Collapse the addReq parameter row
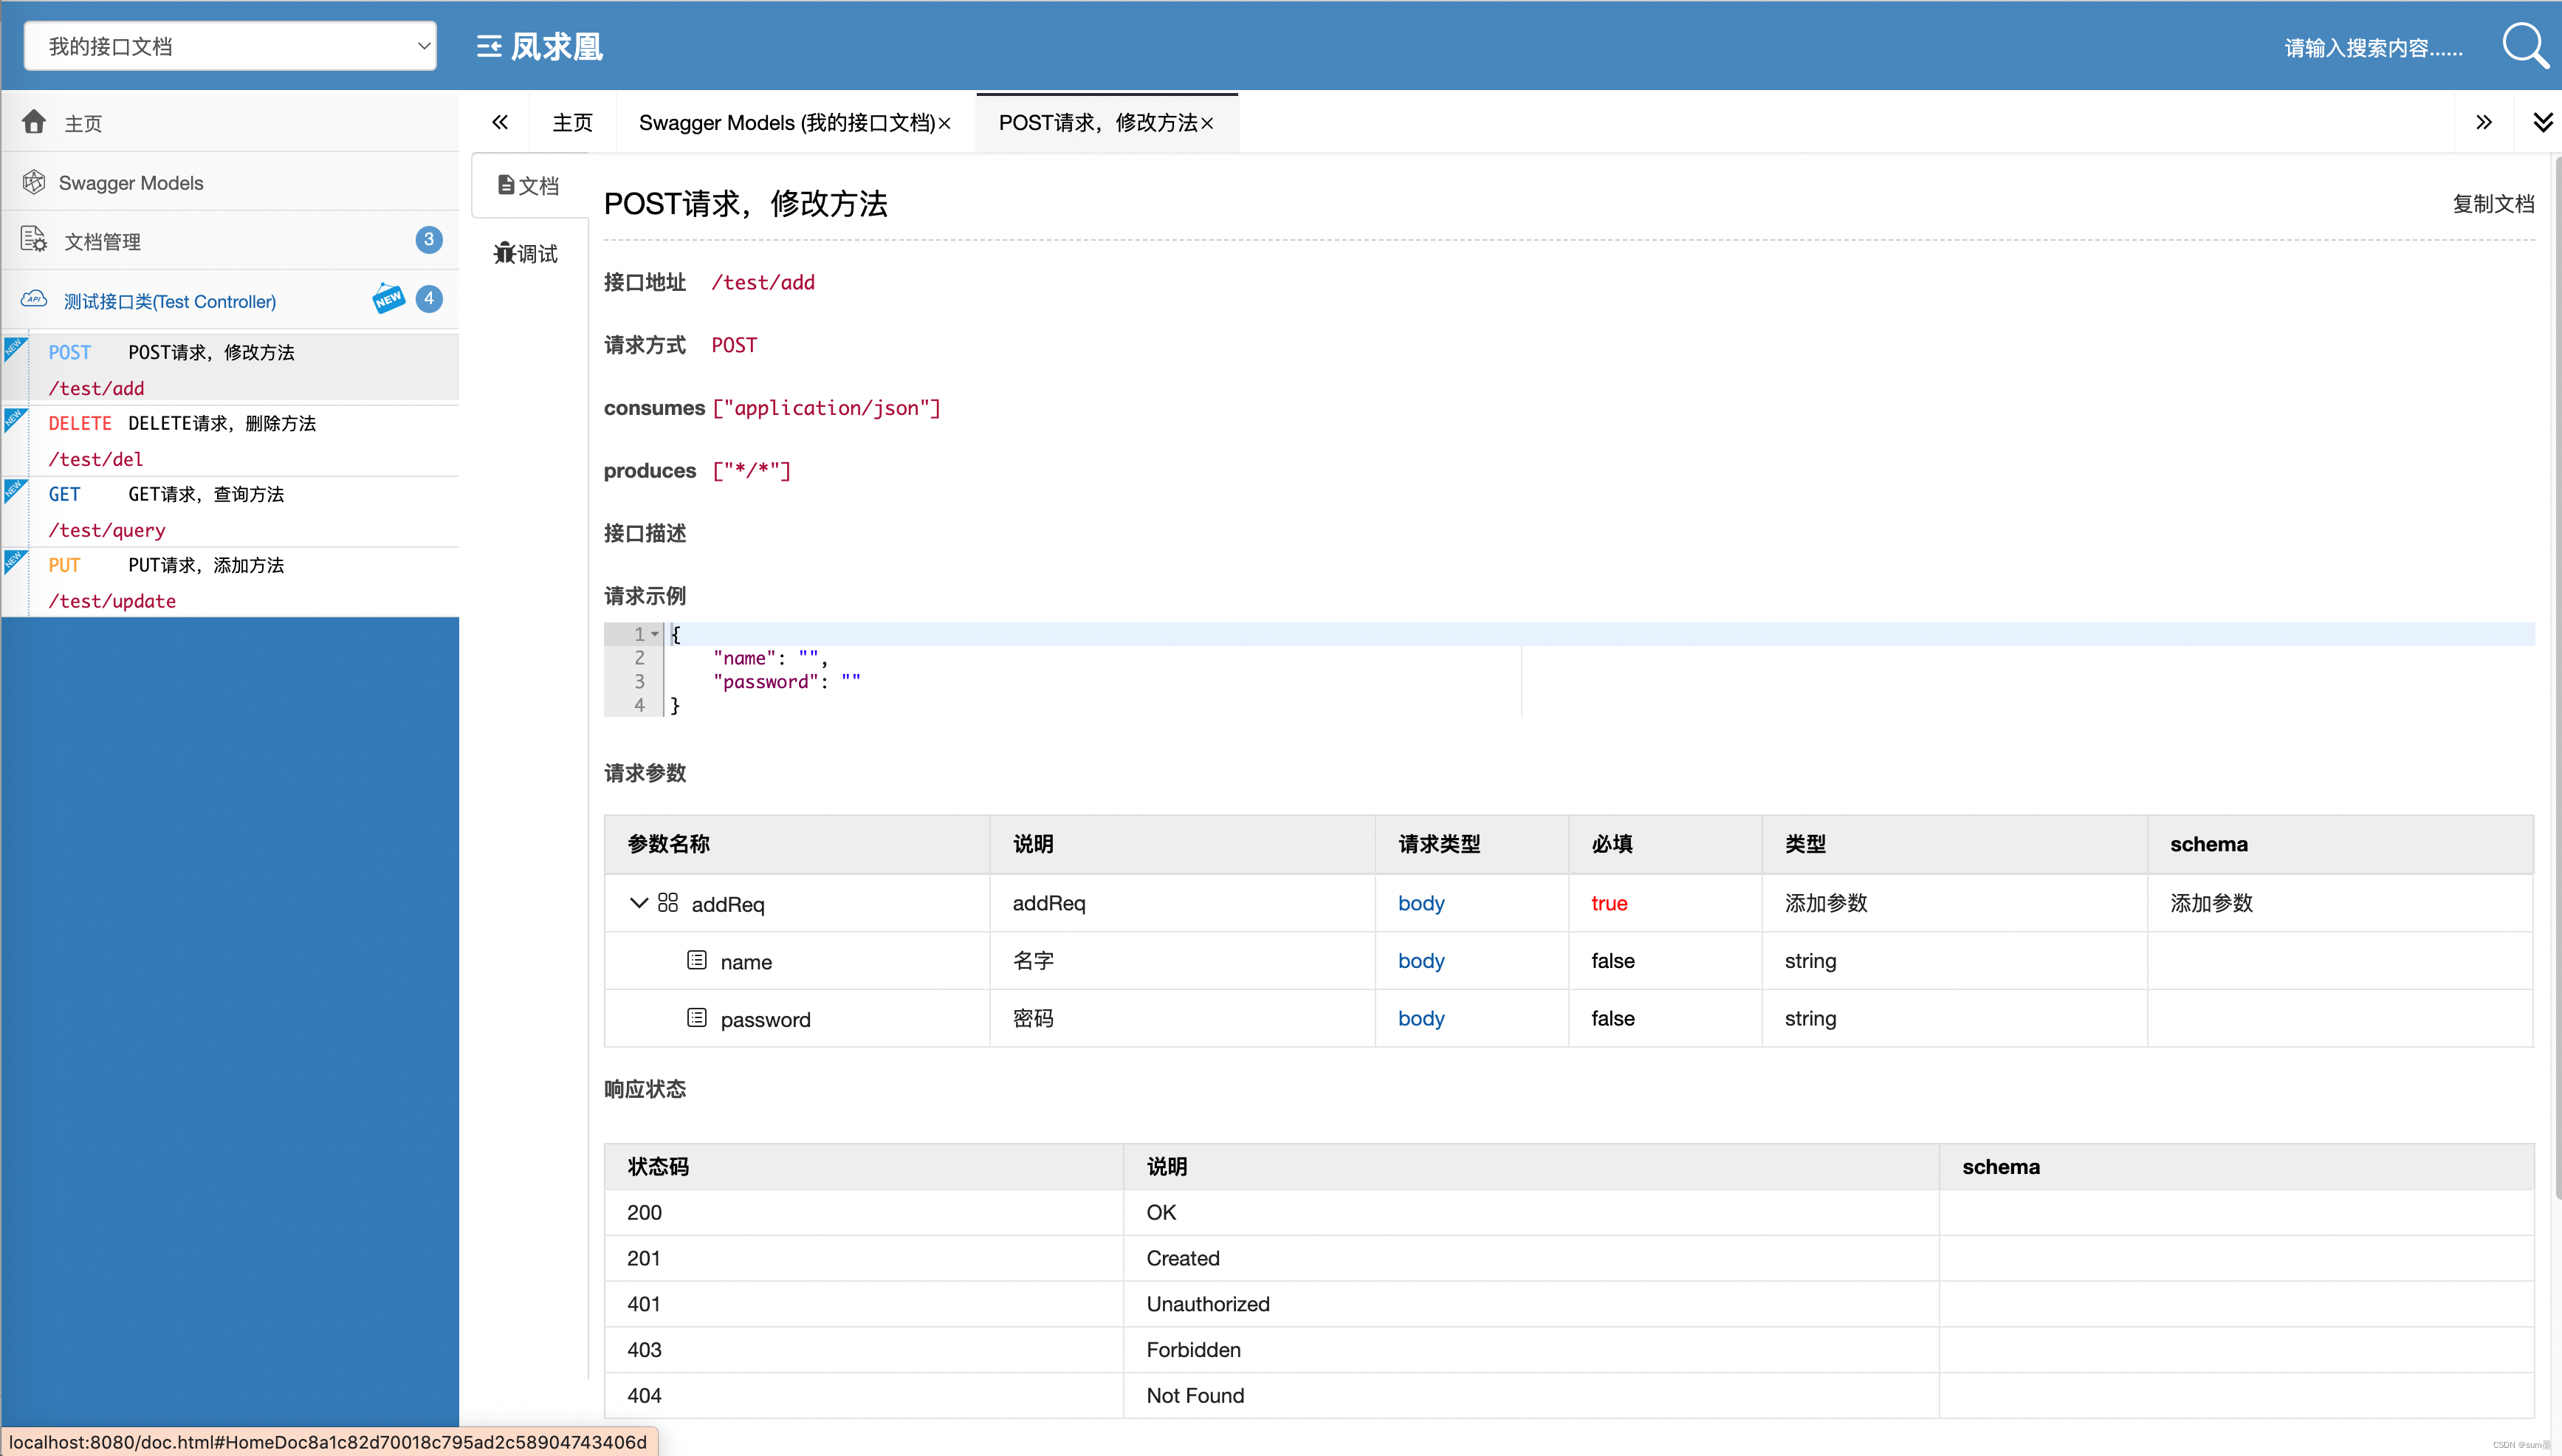 coord(638,903)
